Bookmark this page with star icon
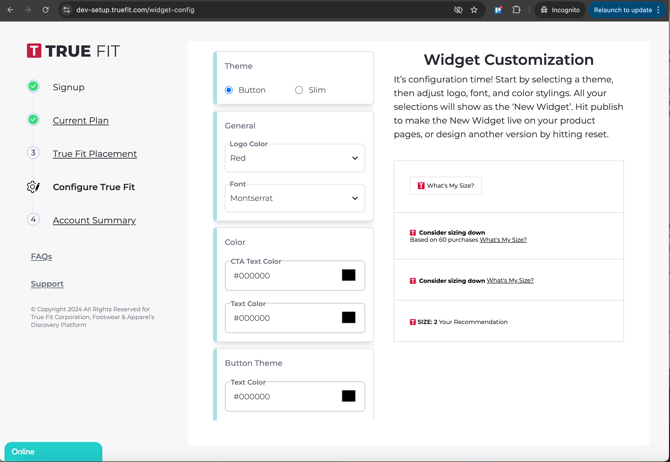The image size is (670, 462). (474, 10)
